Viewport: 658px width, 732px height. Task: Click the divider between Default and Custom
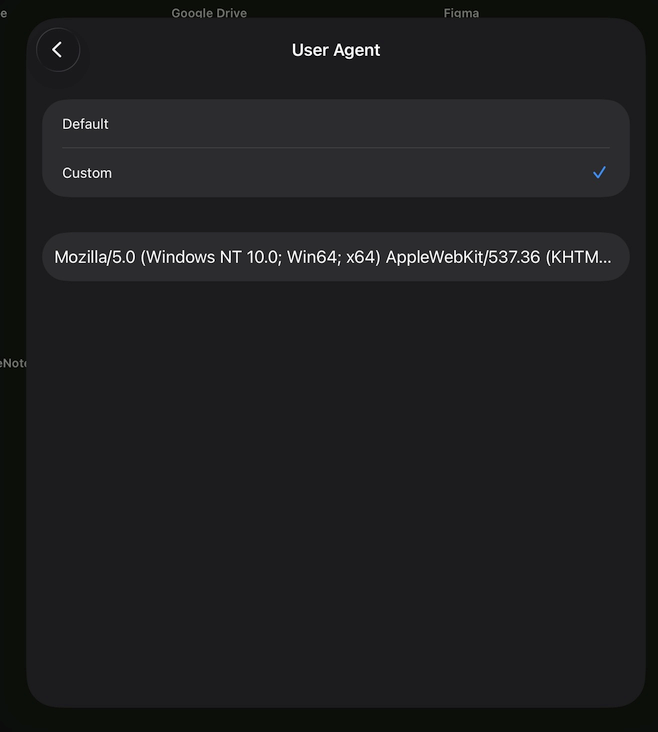pyautogui.click(x=335, y=148)
